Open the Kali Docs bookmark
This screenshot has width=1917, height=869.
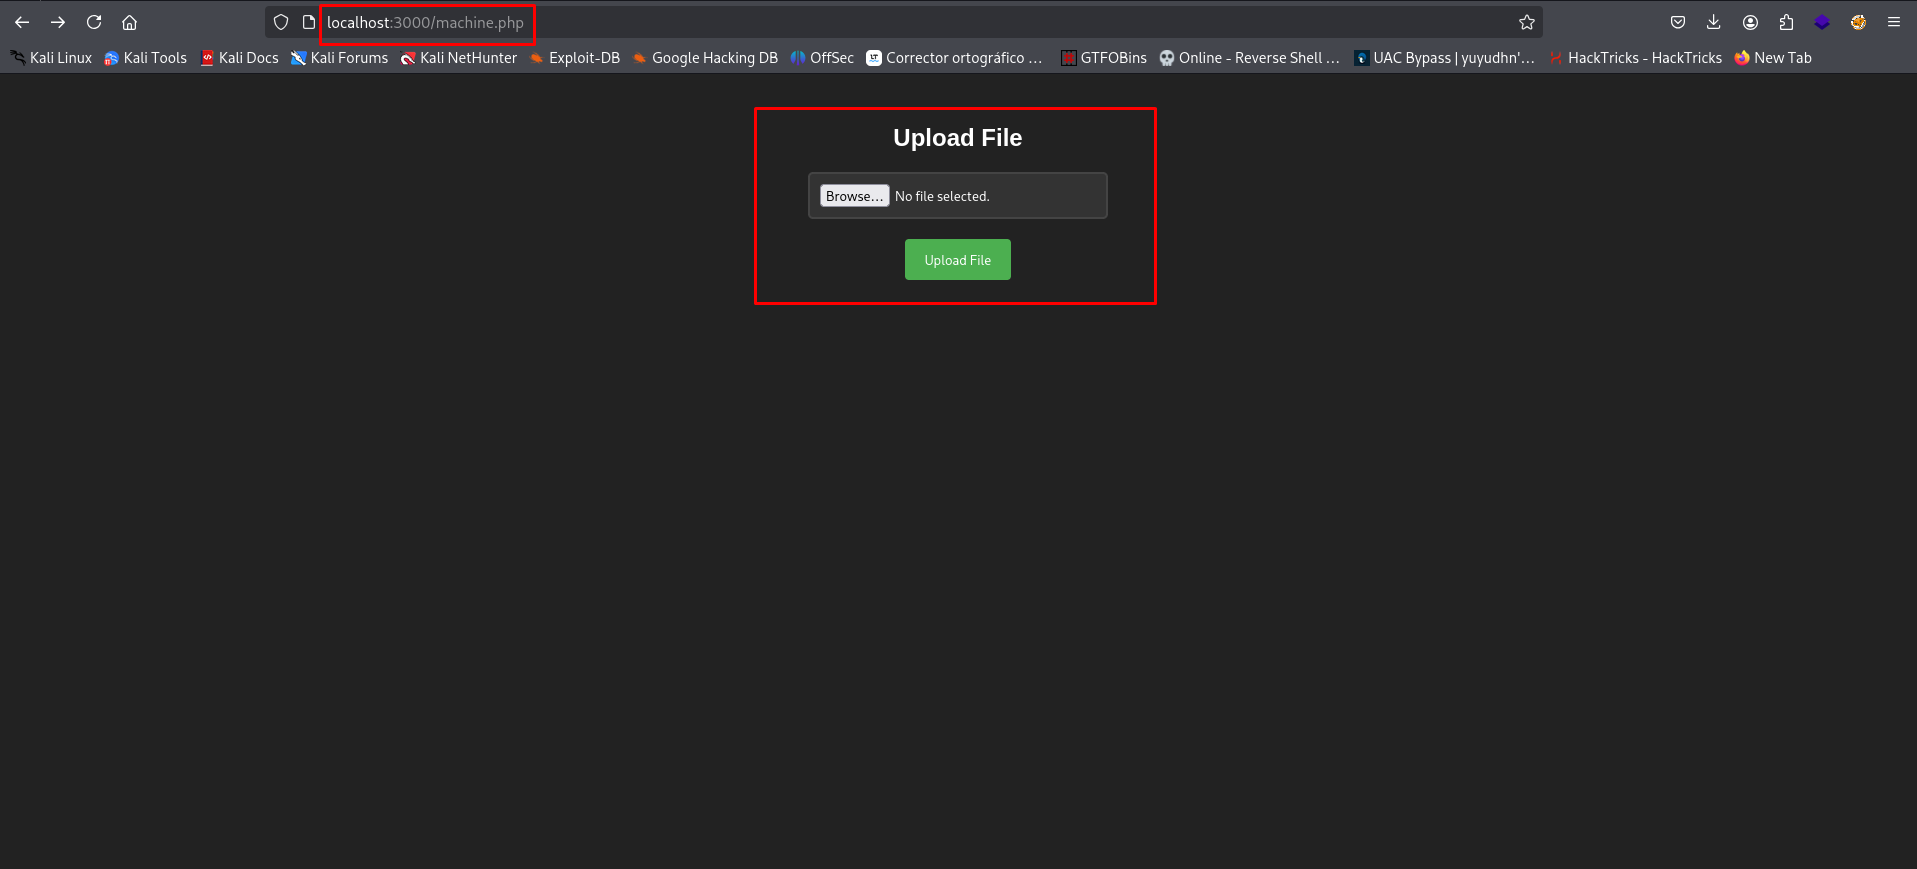pyautogui.click(x=240, y=58)
